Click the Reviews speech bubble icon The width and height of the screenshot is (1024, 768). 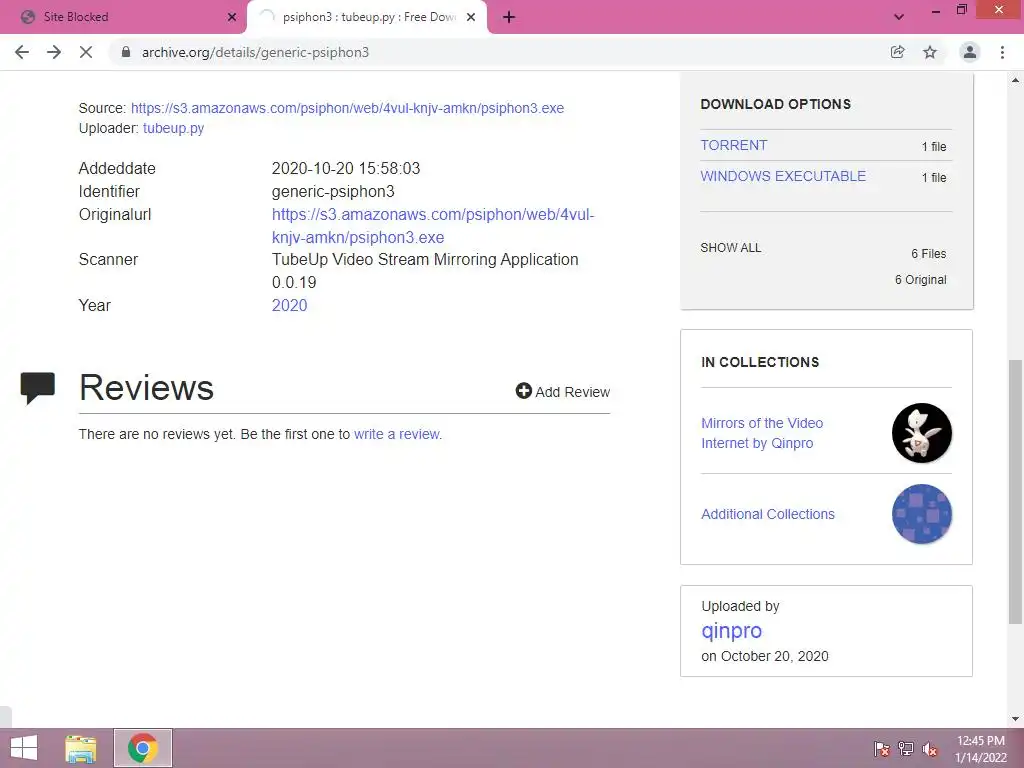38,388
